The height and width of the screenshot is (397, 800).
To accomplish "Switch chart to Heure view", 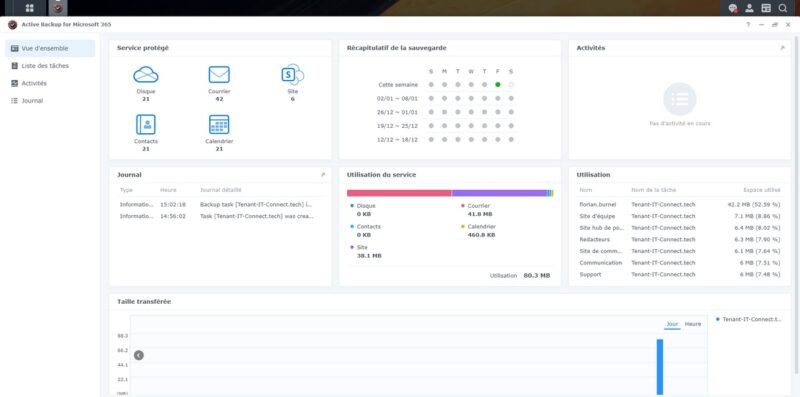I will (692, 324).
